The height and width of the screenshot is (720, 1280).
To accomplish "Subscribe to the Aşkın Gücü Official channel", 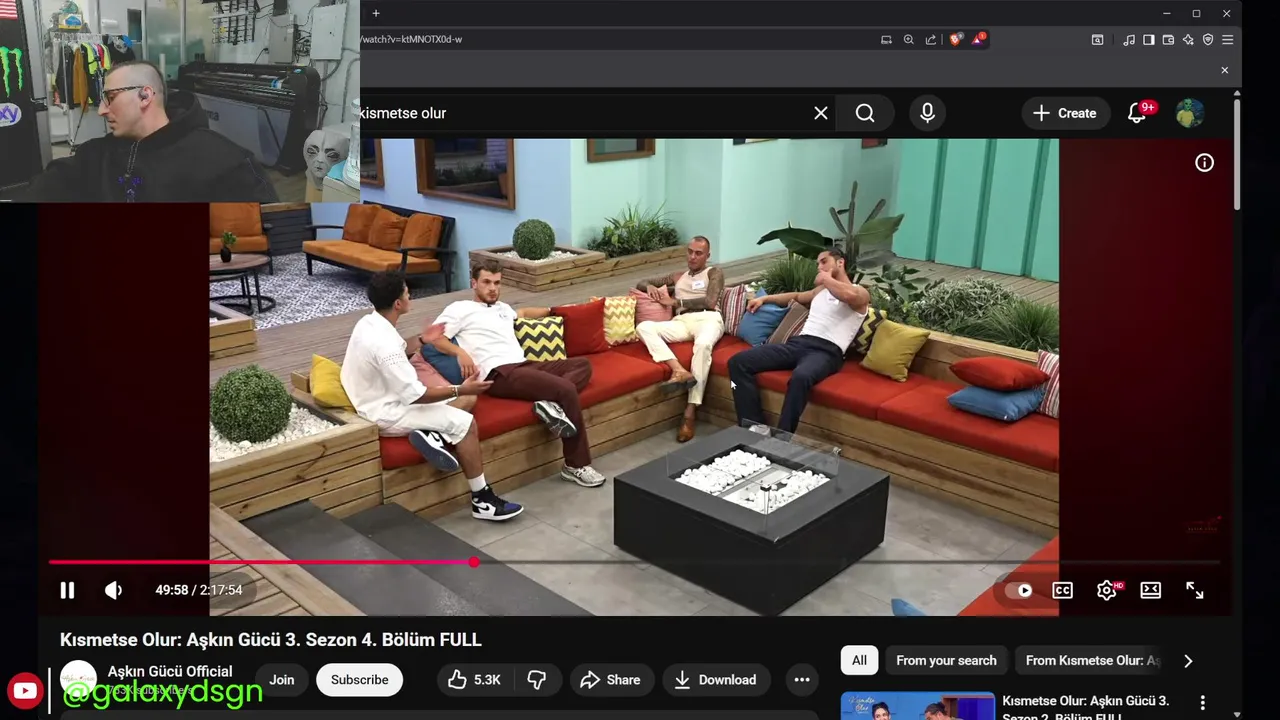I will [x=359, y=680].
